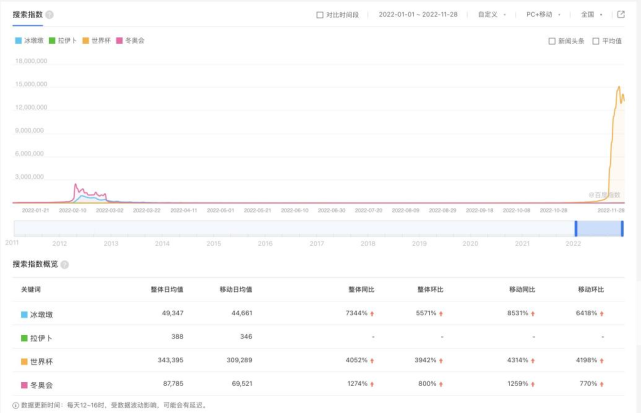
Task: Click the green swatch in 拉伊卜 table row
Action: point(24,338)
